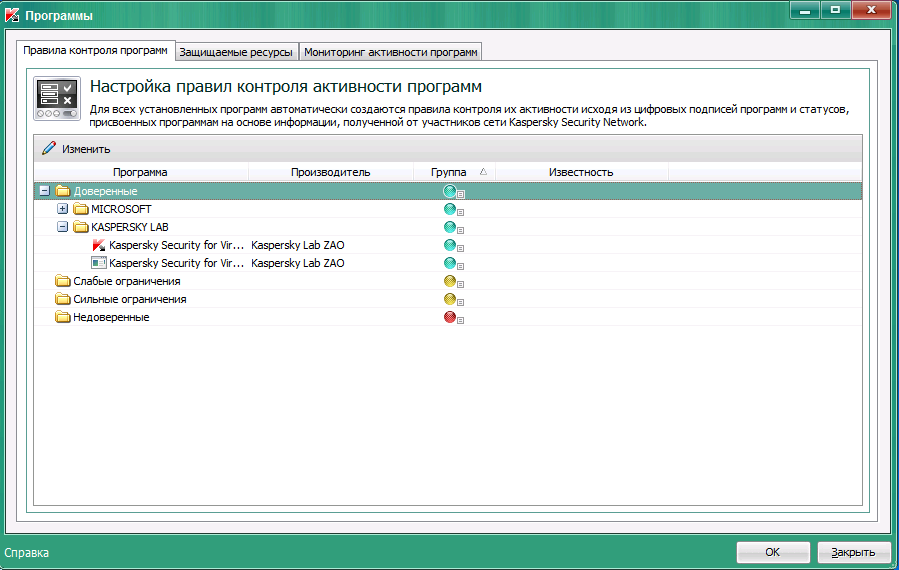Click the green group icon in MICROSOFT row
Screen dimensions: 899x570
click(x=450, y=209)
